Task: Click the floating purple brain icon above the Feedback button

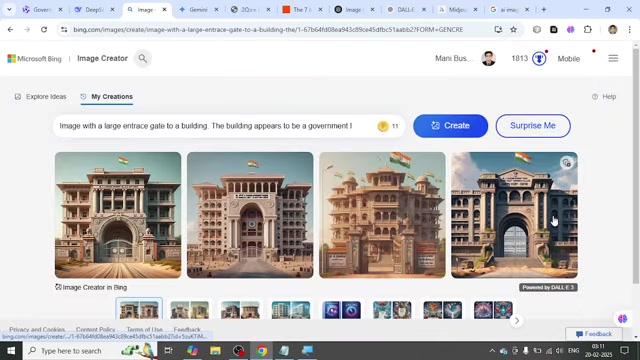Action: 622,318
